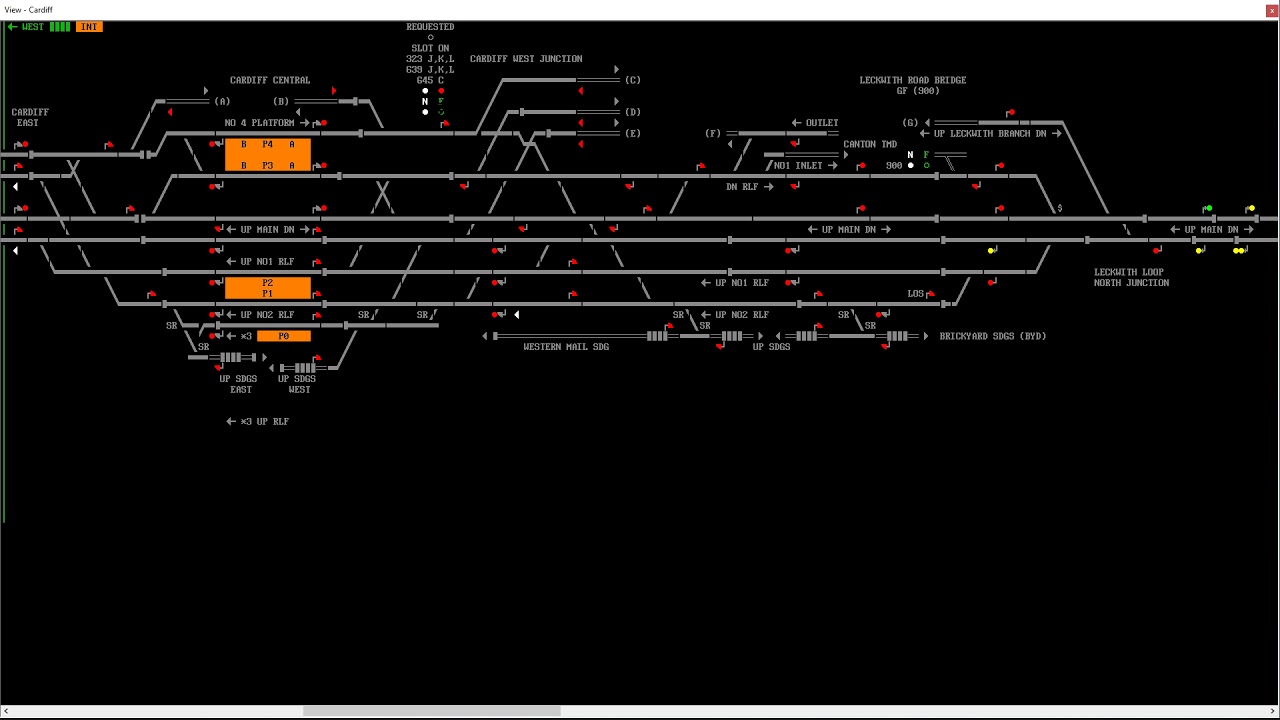Click the green progress bars beside WEST

[x=60, y=27]
